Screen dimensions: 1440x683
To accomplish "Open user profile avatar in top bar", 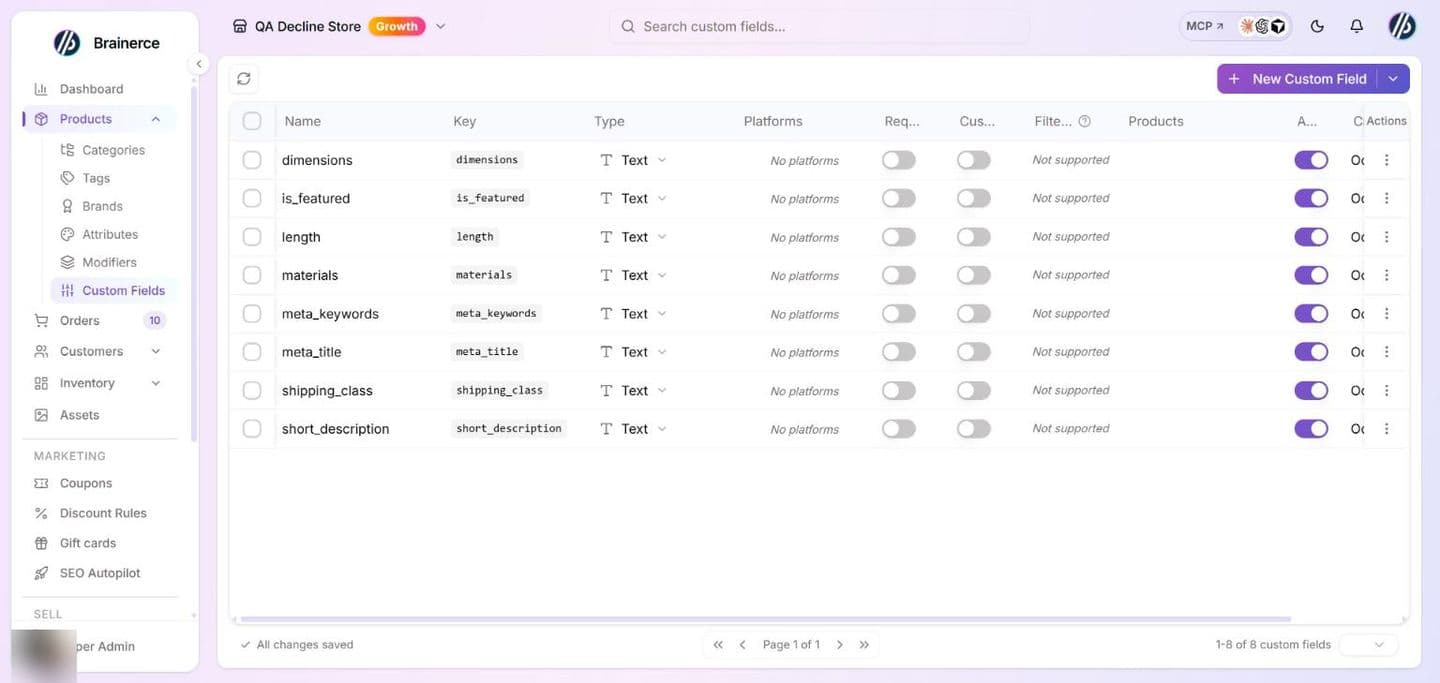I will (x=1402, y=27).
